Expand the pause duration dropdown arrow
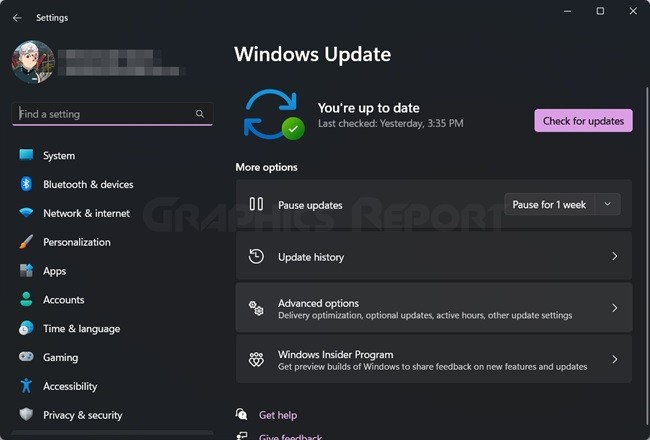Viewport: 650px width, 440px height. click(608, 204)
